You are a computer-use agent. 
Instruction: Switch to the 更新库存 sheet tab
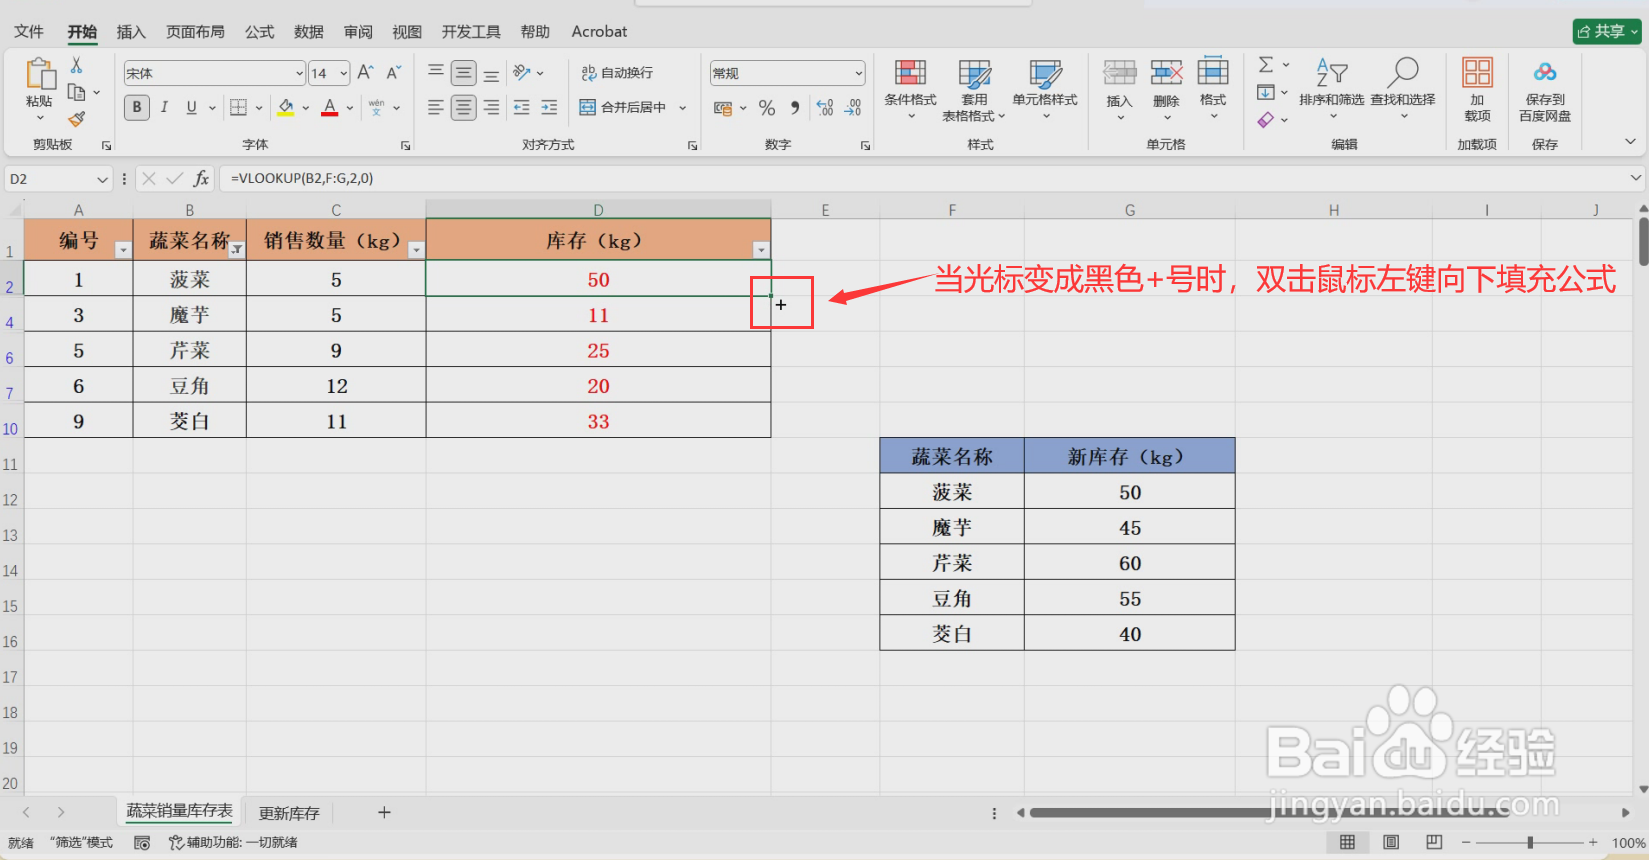pyautogui.click(x=289, y=813)
